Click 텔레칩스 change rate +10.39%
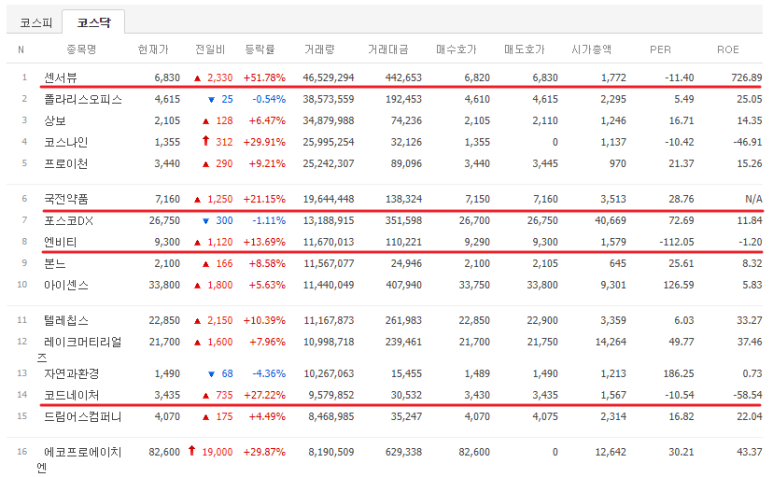This screenshot has width=773, height=477. tap(264, 320)
